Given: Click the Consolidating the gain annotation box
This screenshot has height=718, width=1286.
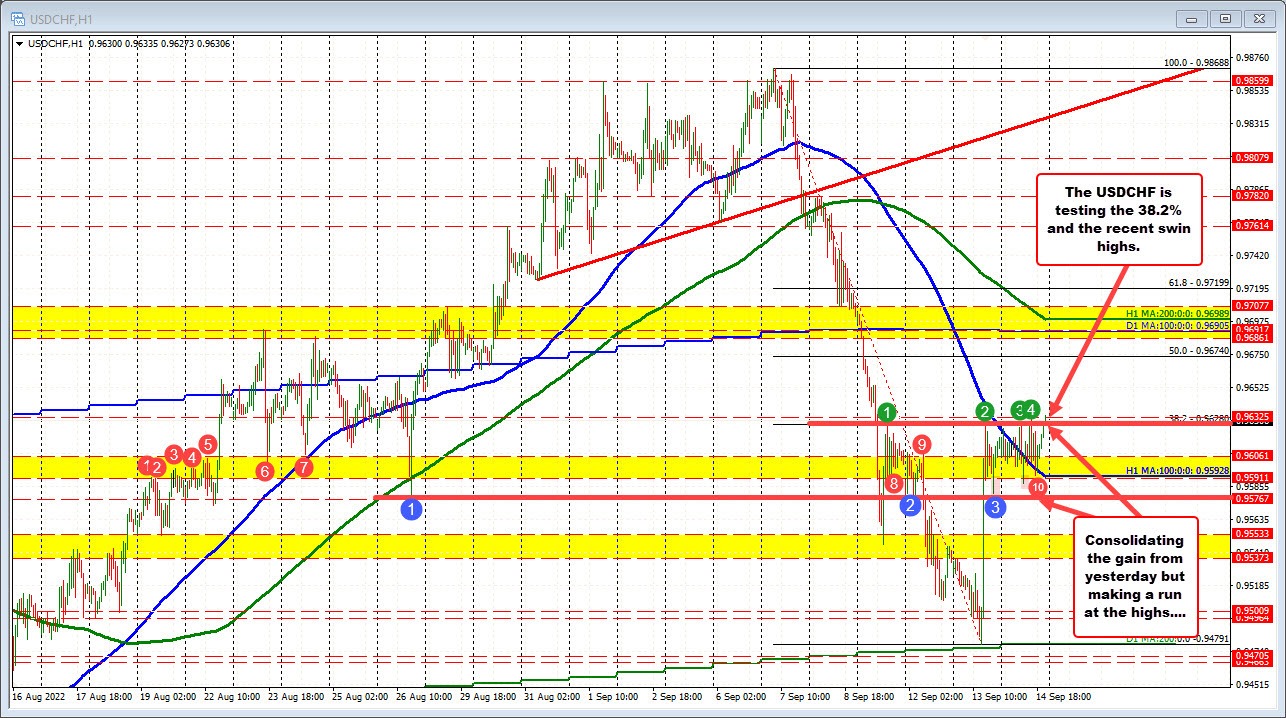Looking at the screenshot, I should tap(1137, 579).
